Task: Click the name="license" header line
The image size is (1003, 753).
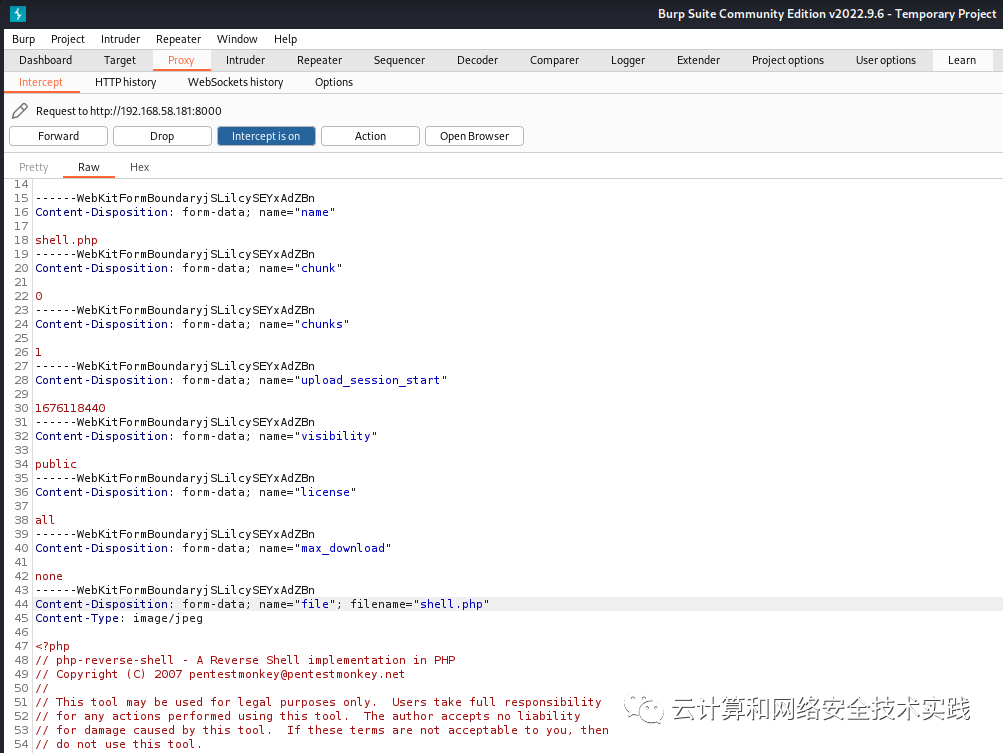Action: [x=196, y=492]
